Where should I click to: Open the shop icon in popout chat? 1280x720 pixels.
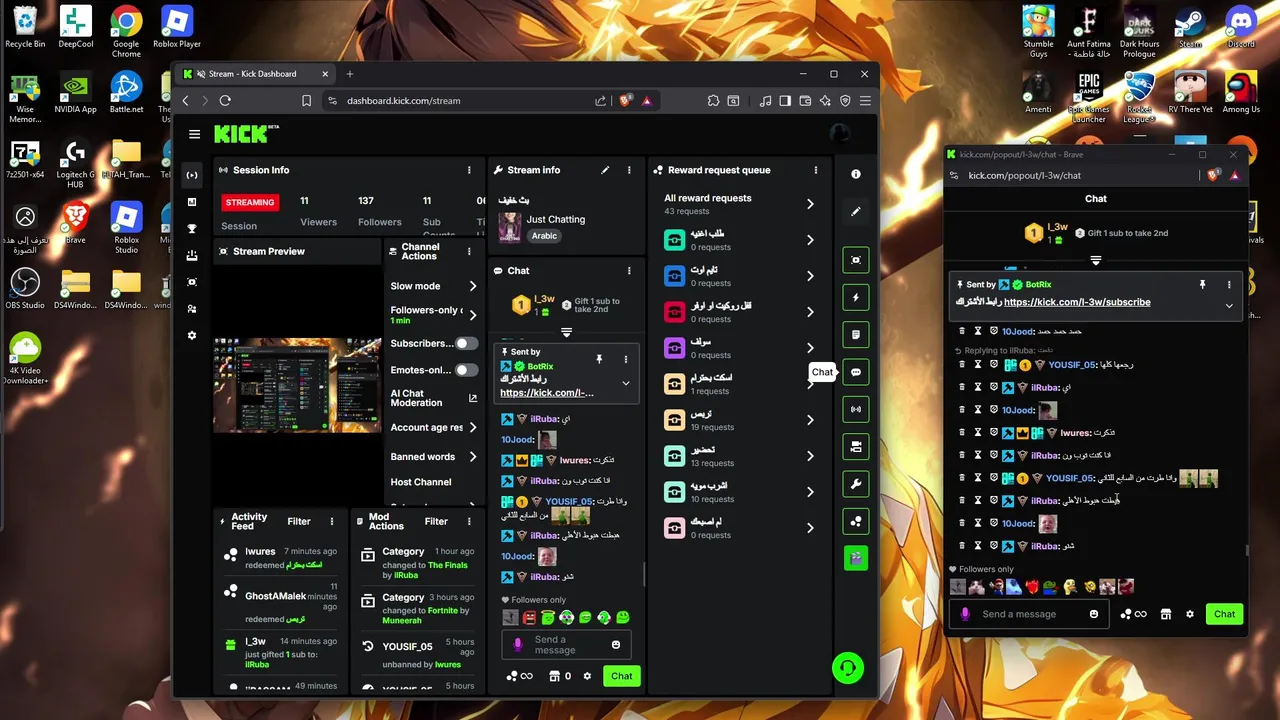[x=1165, y=614]
